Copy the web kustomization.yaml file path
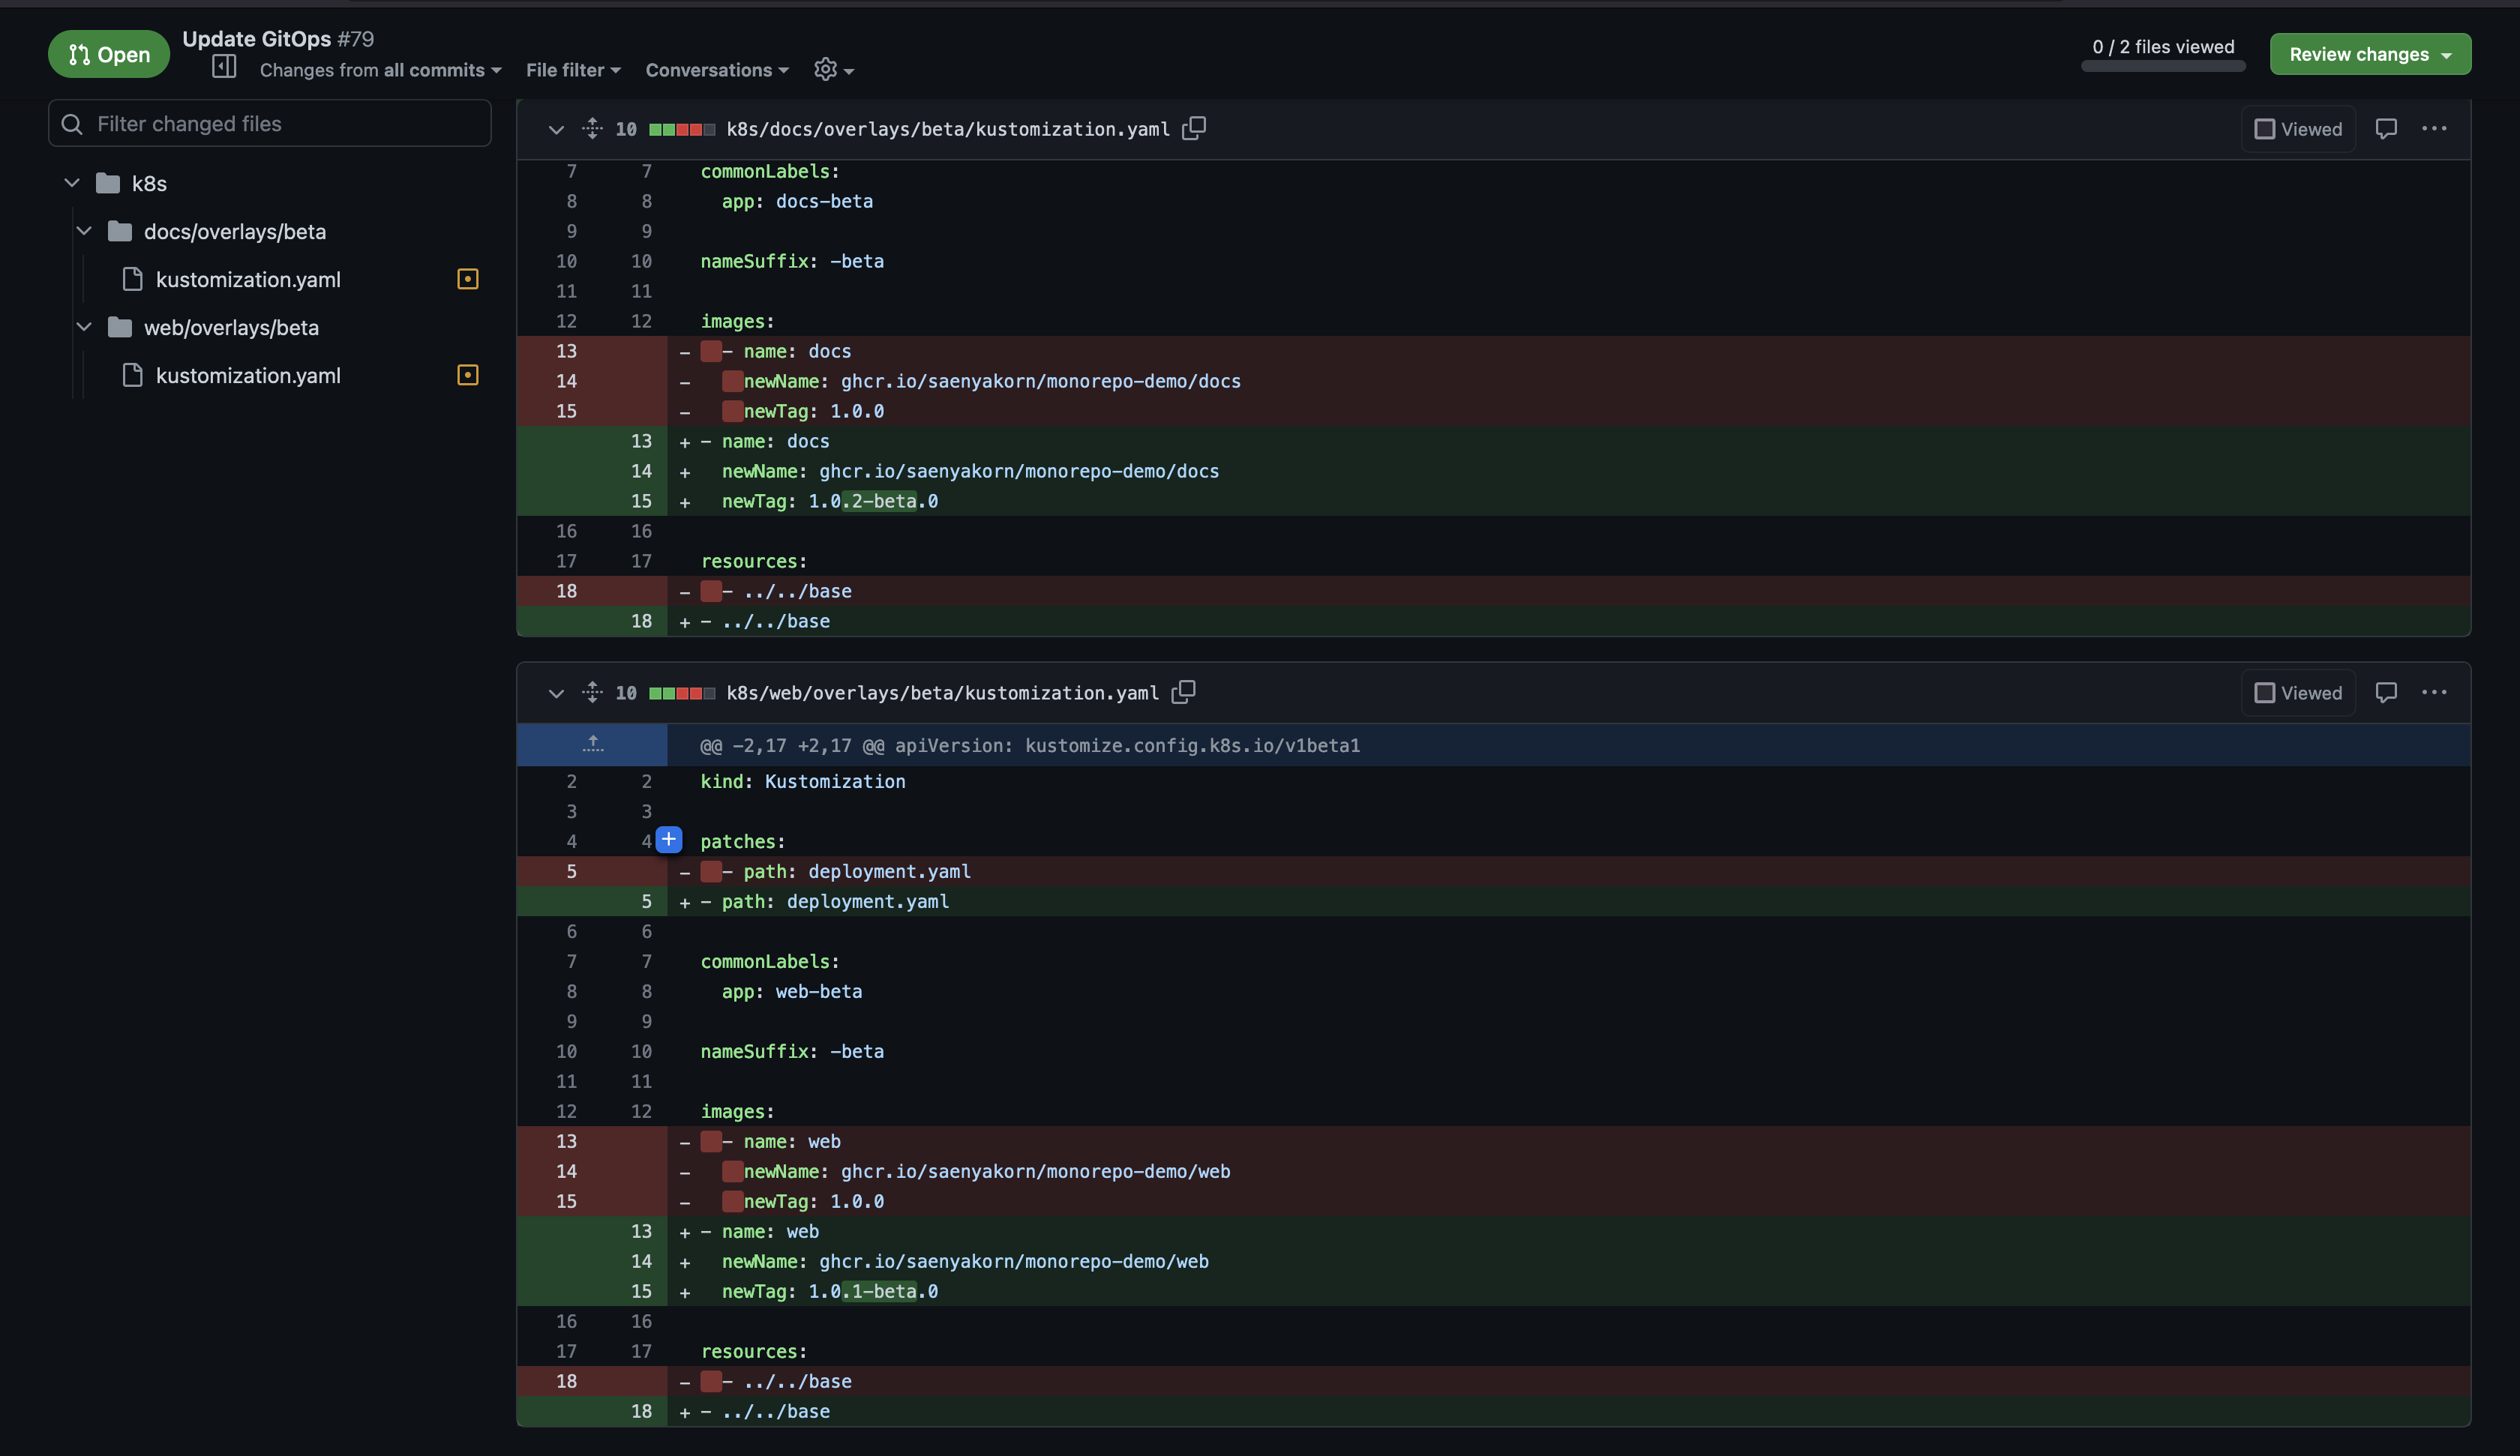Image resolution: width=2520 pixels, height=1456 pixels. 1183,692
